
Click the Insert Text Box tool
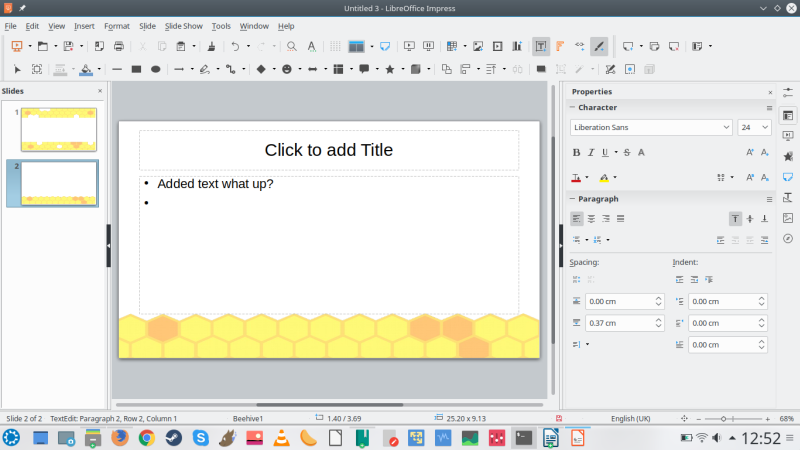540,46
